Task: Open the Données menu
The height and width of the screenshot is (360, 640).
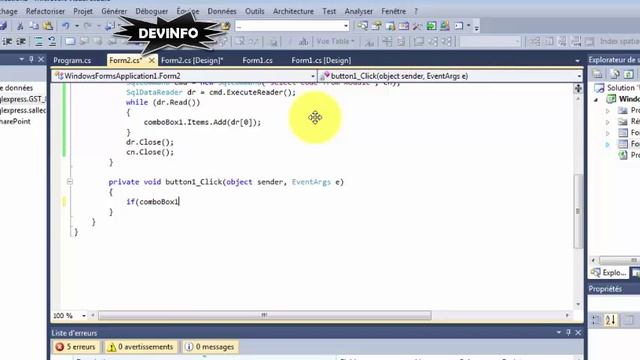Action: click(x=222, y=11)
